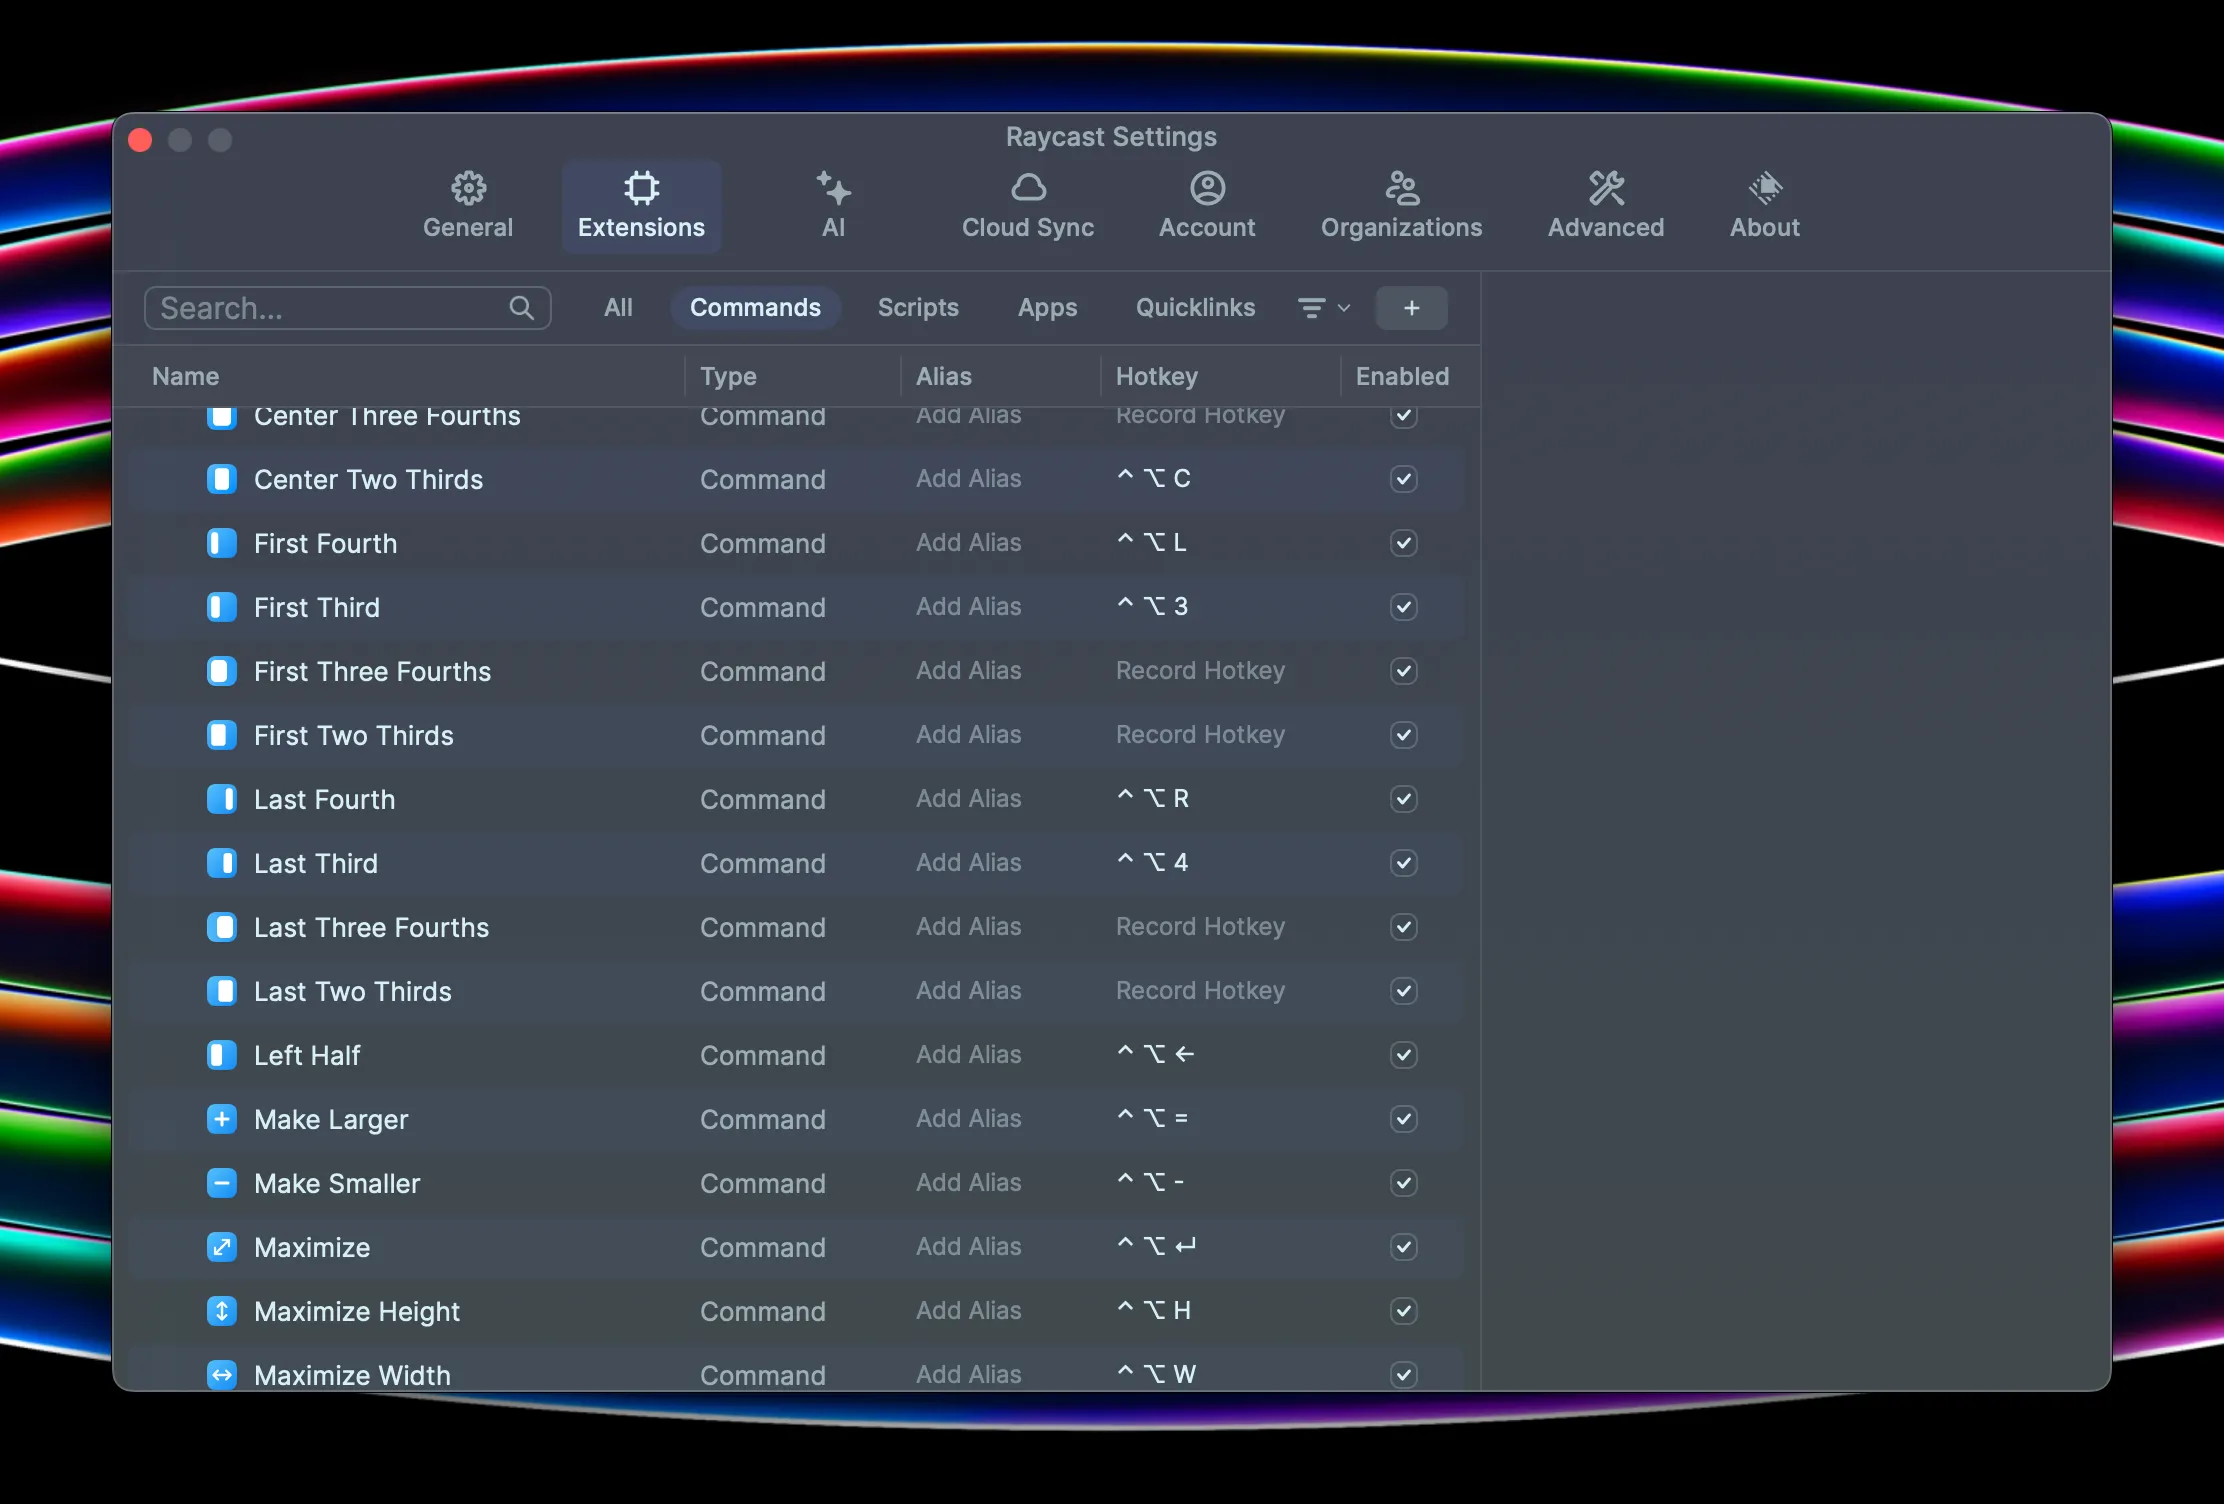Image resolution: width=2224 pixels, height=1504 pixels.
Task: Record hotkey for First Three Fourths
Action: pyautogui.click(x=1198, y=670)
